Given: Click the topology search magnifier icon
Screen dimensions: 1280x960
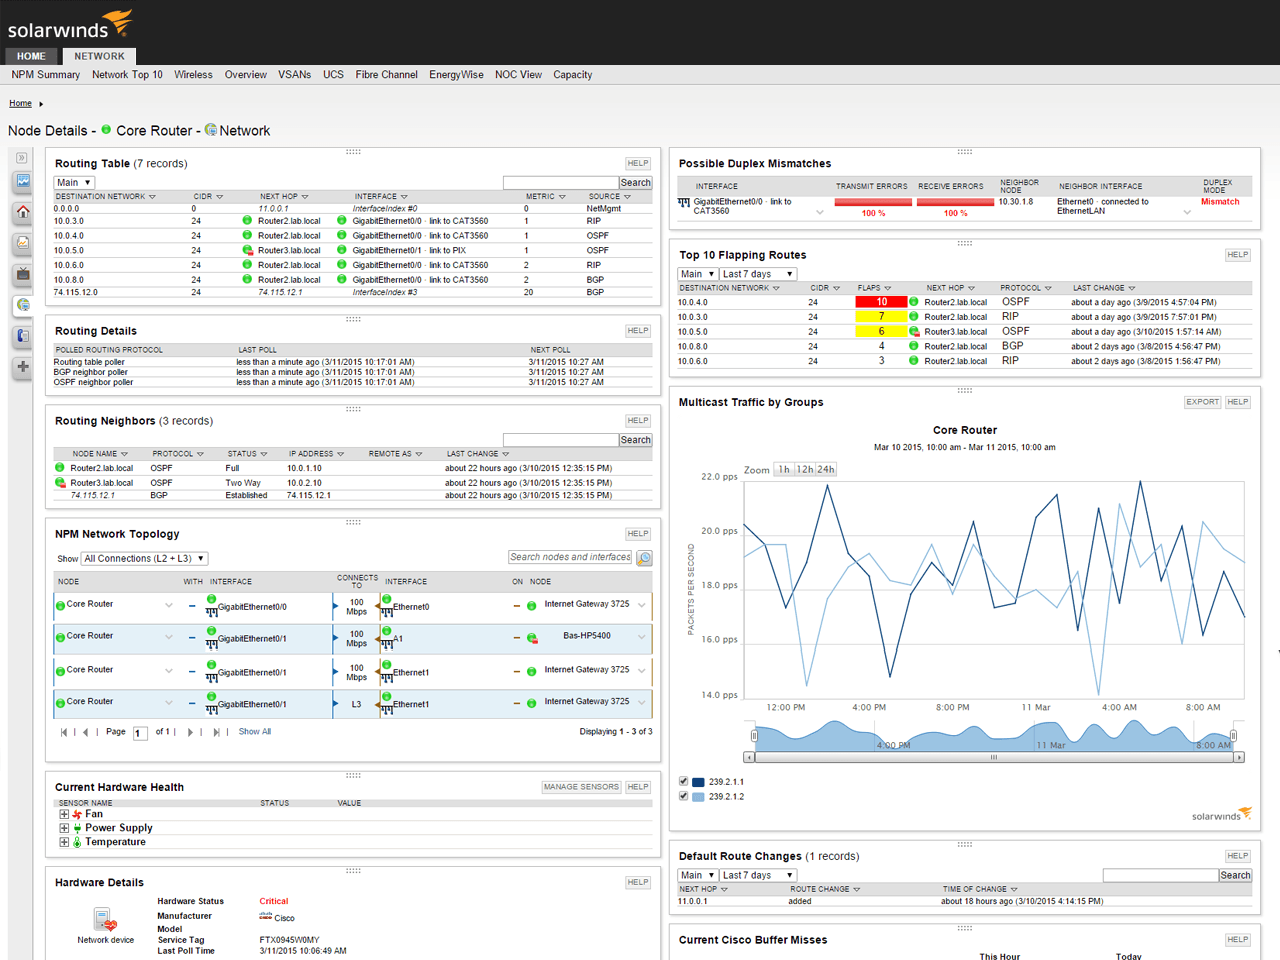Looking at the screenshot, I should tap(645, 558).
